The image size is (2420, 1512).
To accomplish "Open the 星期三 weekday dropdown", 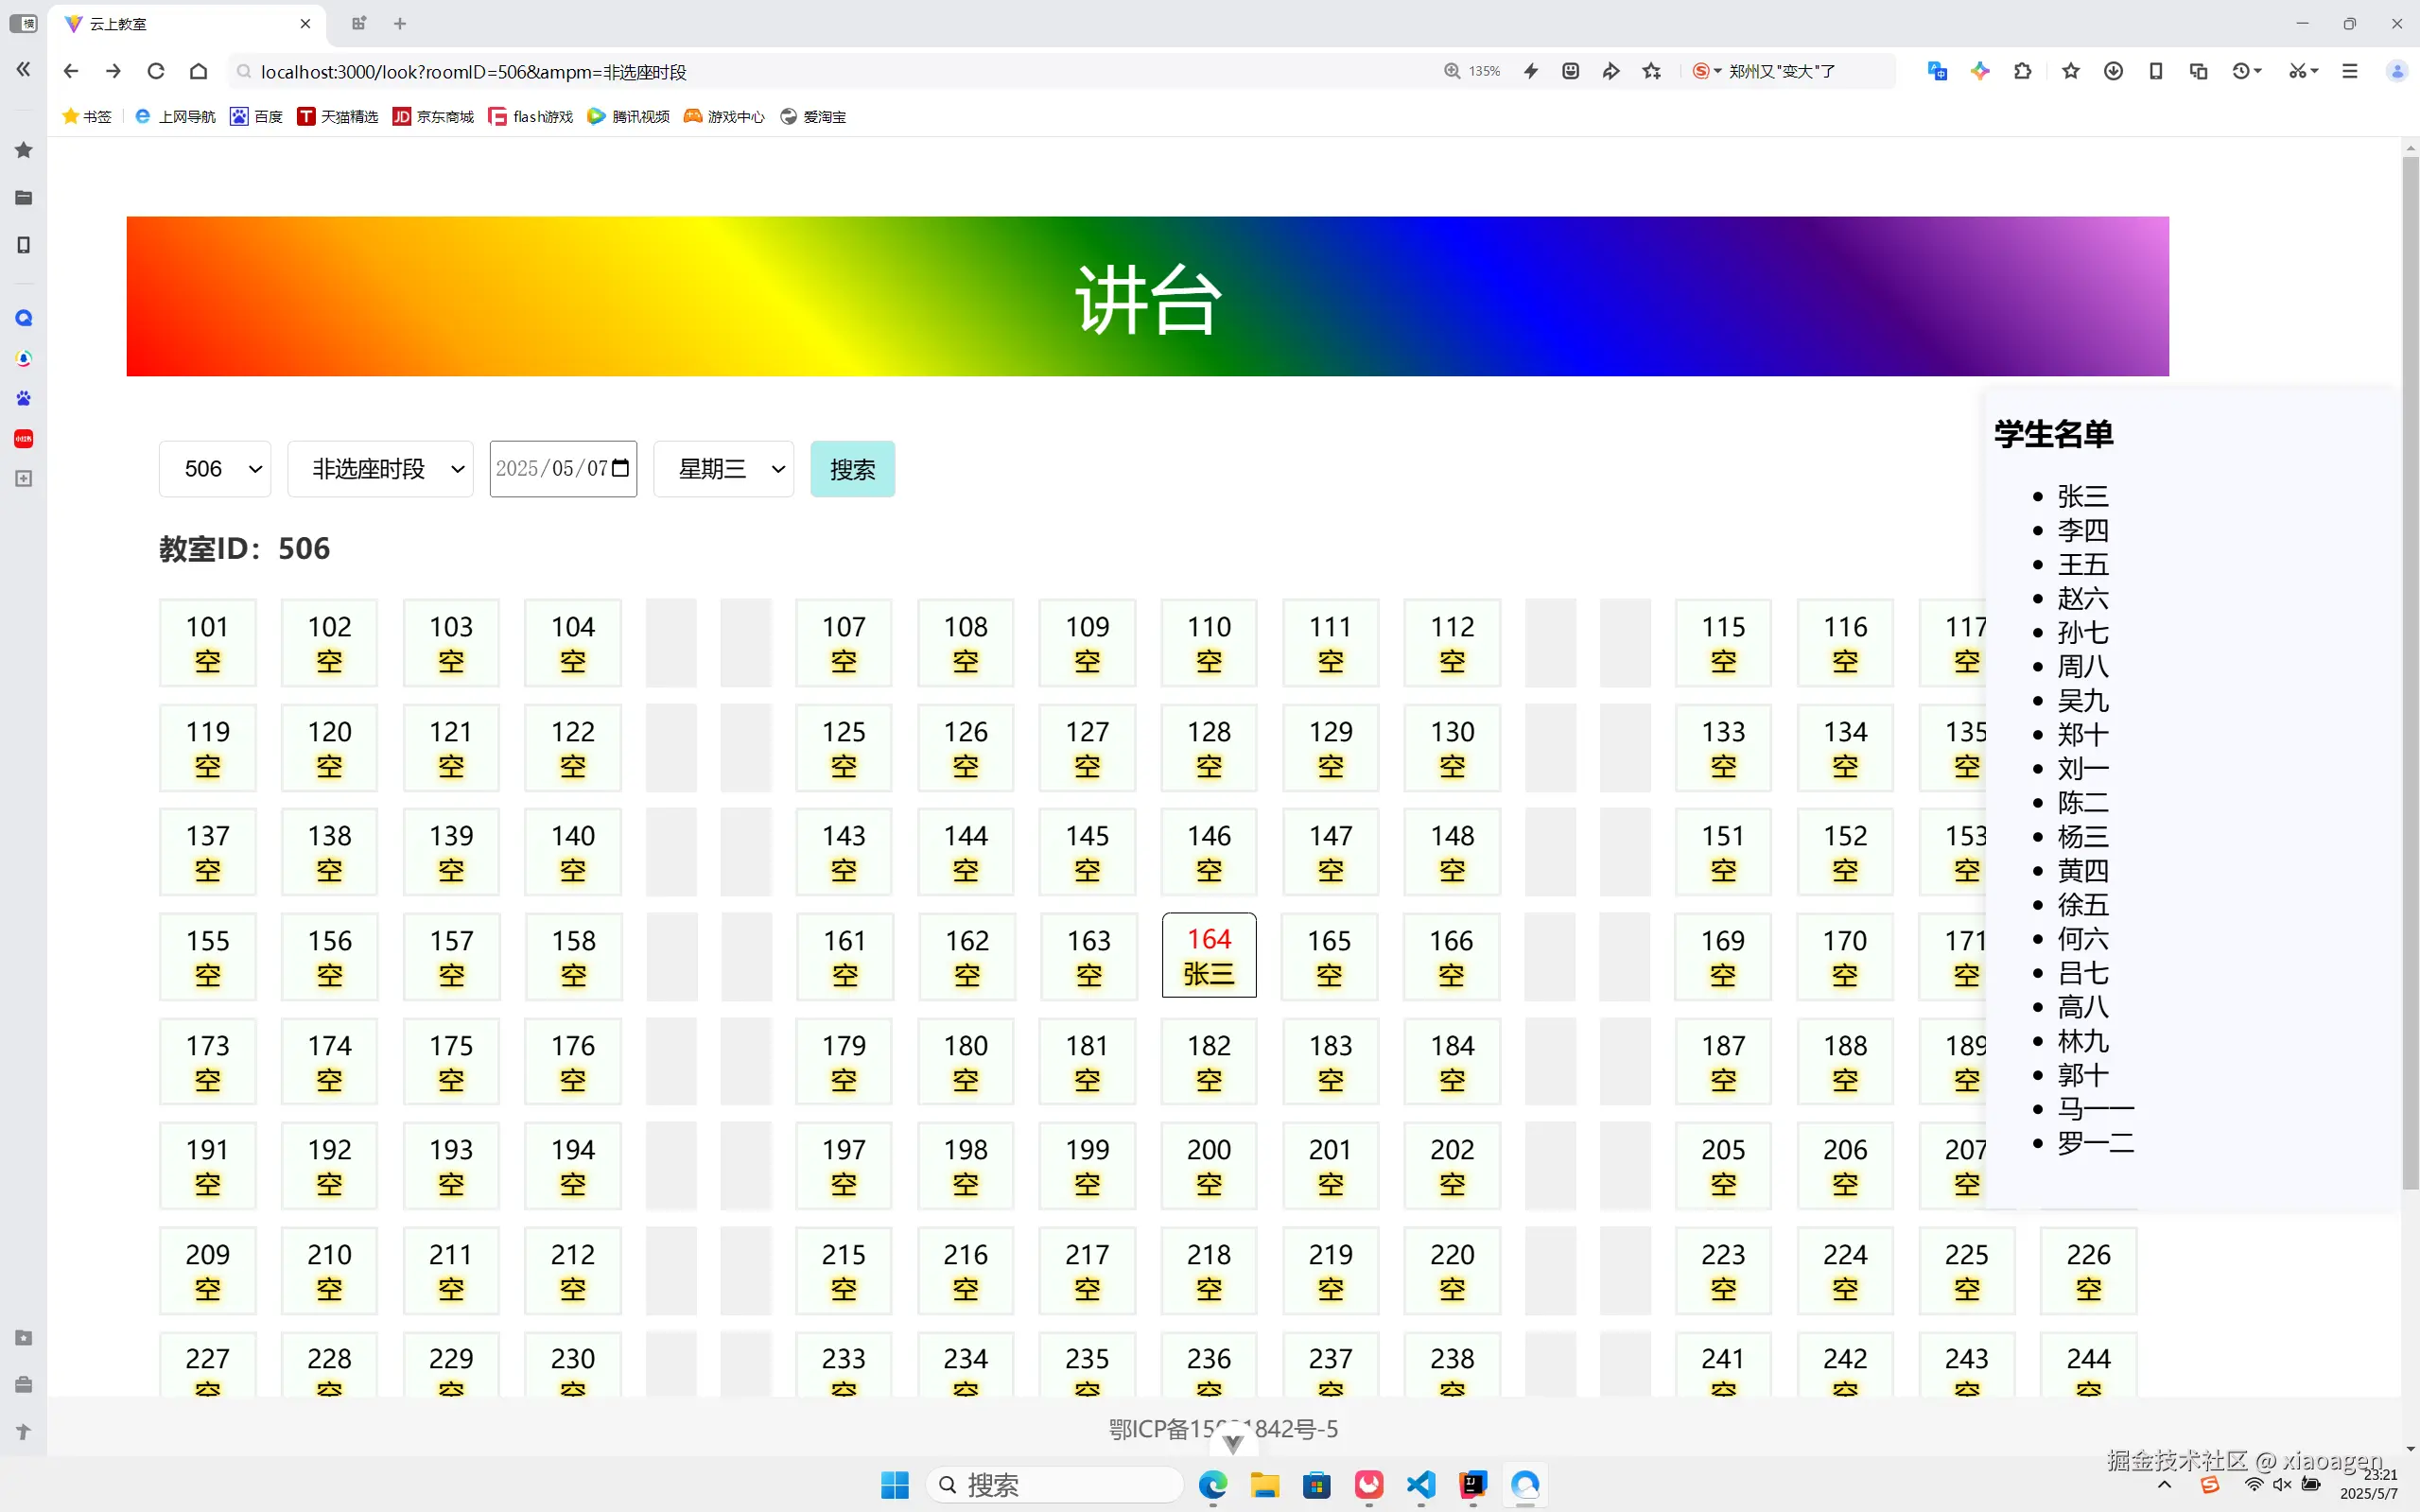I will point(723,469).
